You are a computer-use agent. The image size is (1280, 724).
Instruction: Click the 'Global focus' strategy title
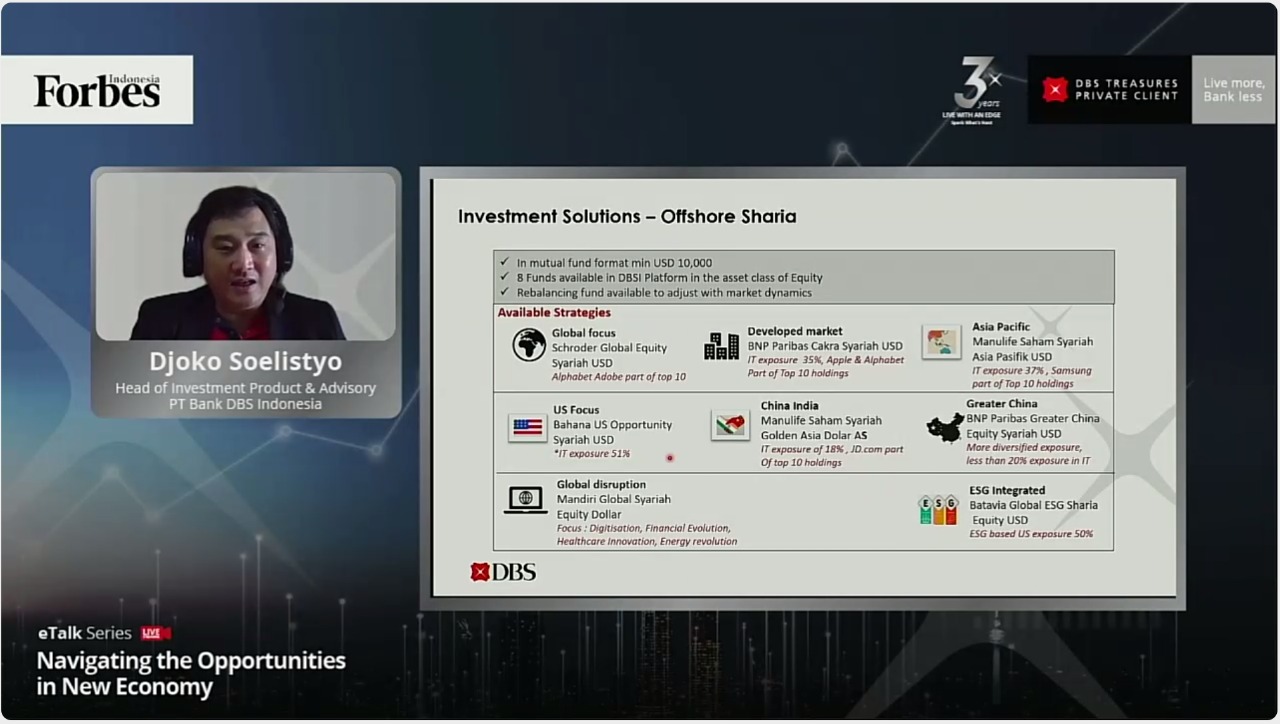584,333
